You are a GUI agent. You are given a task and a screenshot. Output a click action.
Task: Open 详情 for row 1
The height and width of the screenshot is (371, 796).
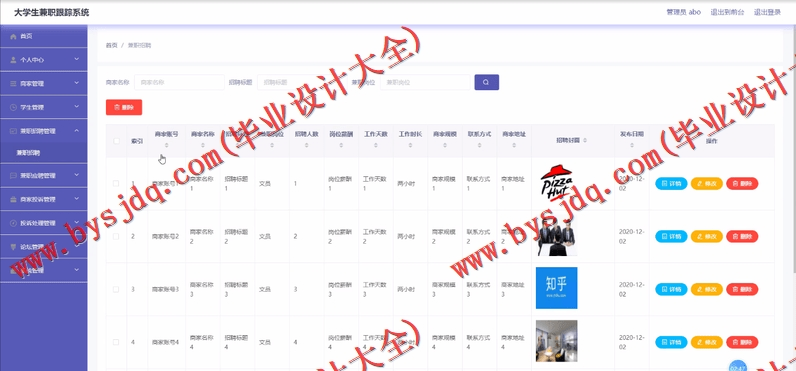coord(671,184)
